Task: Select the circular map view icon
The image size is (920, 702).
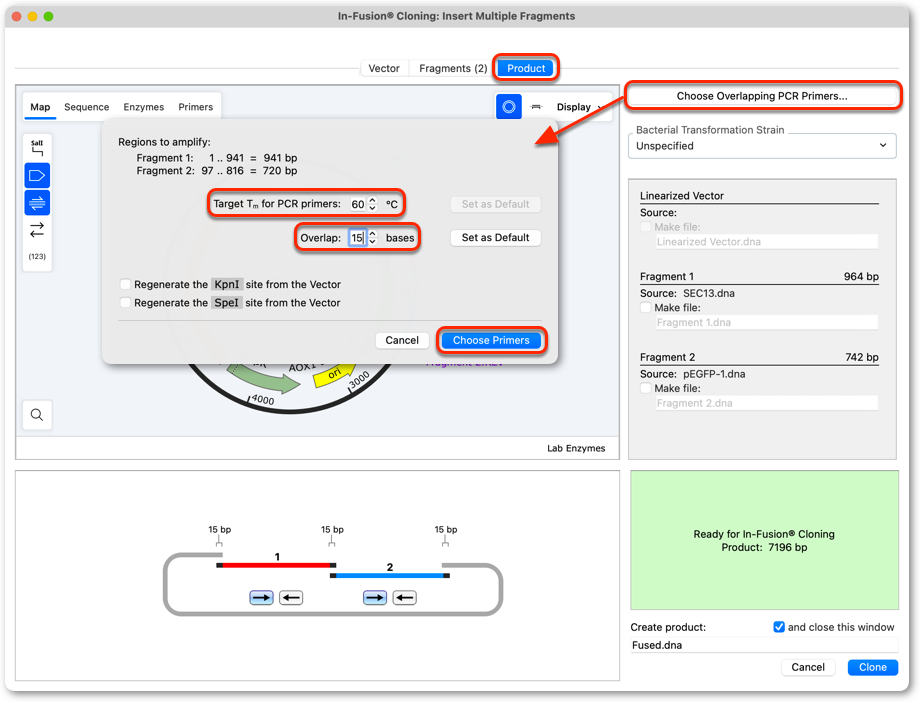Action: [509, 107]
